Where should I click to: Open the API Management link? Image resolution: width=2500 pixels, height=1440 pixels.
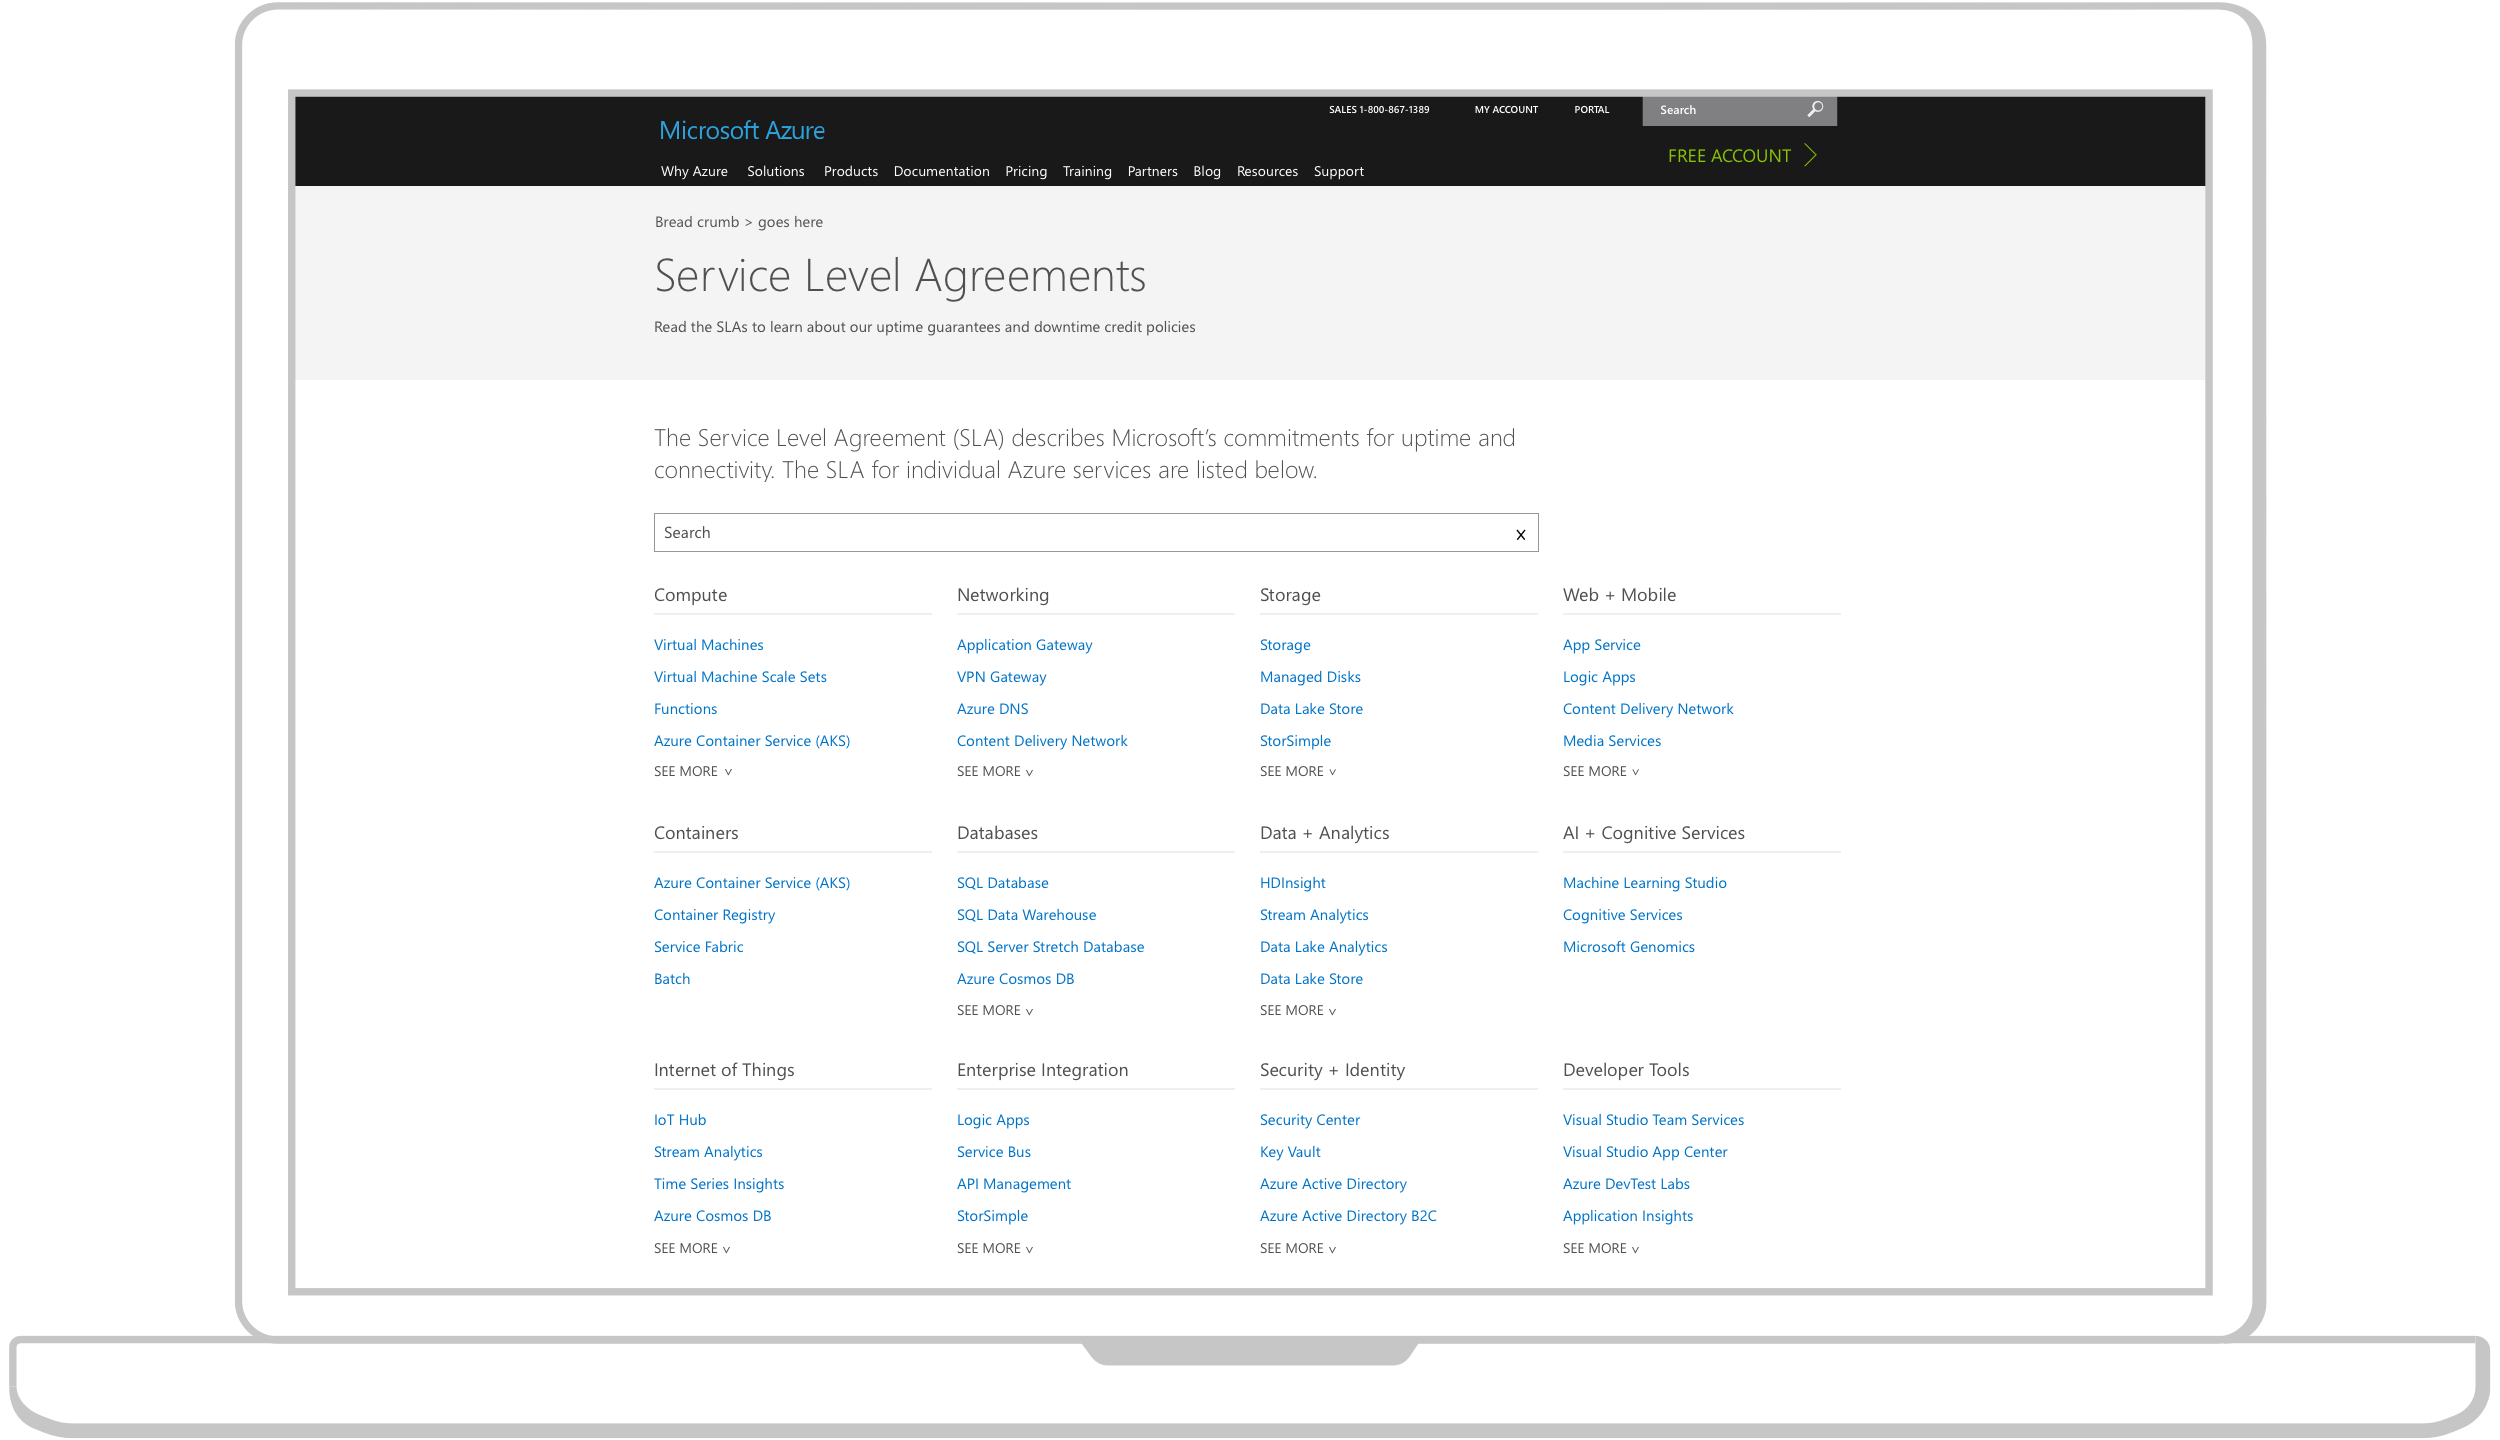coord(1013,1184)
